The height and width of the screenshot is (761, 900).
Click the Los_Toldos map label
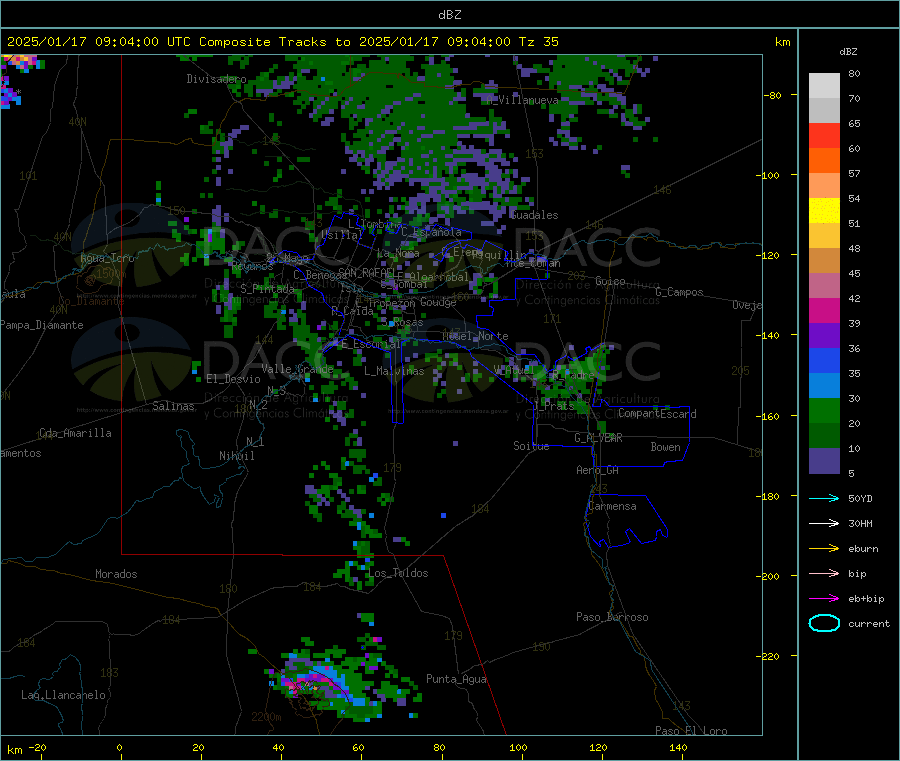pos(398,573)
